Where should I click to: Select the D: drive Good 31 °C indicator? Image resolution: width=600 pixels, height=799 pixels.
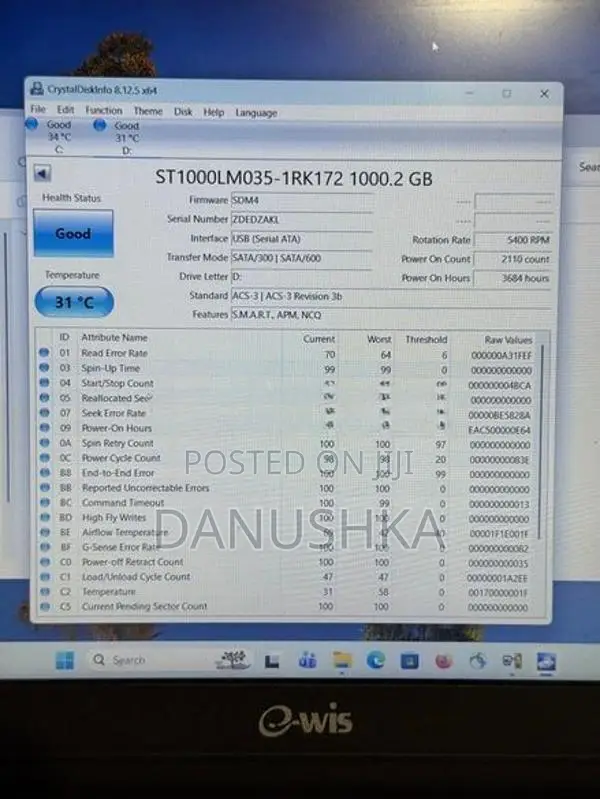[x=117, y=138]
